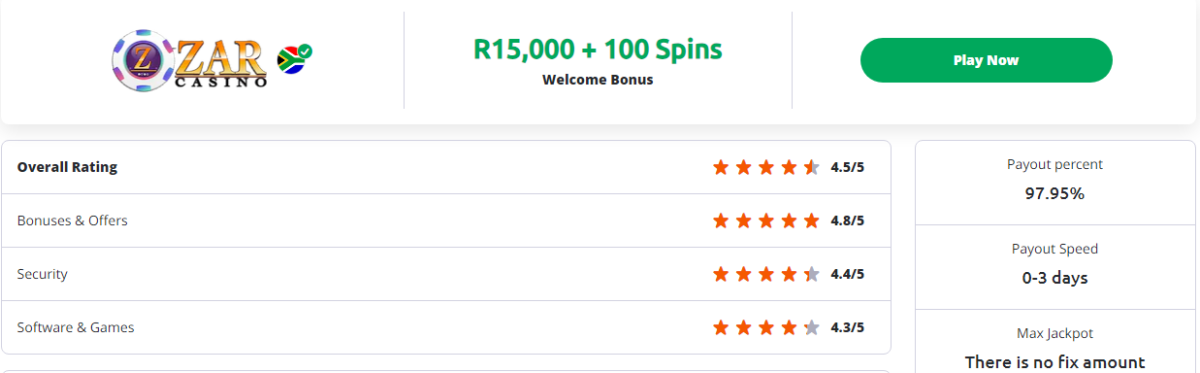Screen dimensions: 1200x373
Task: Click the 97.95% payout percent value
Action: point(1055,194)
